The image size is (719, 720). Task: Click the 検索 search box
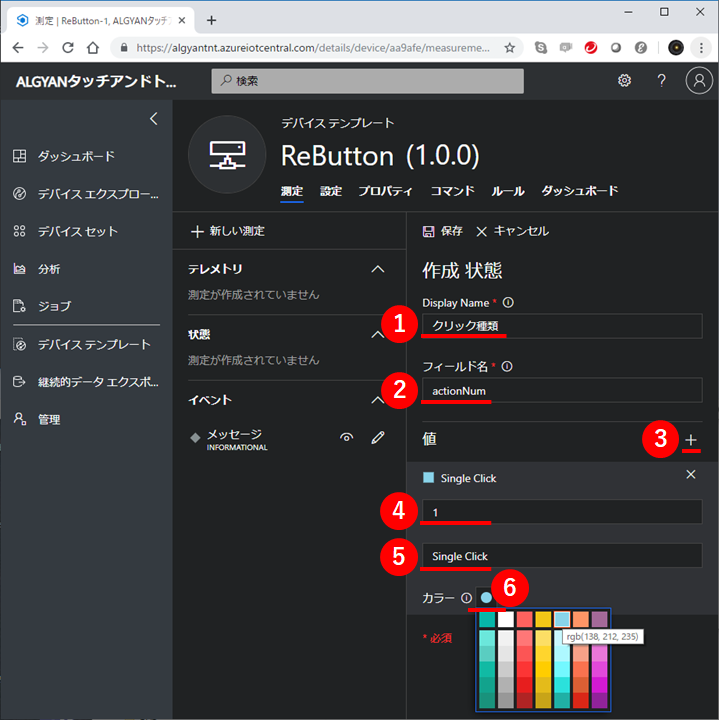[x=367, y=81]
